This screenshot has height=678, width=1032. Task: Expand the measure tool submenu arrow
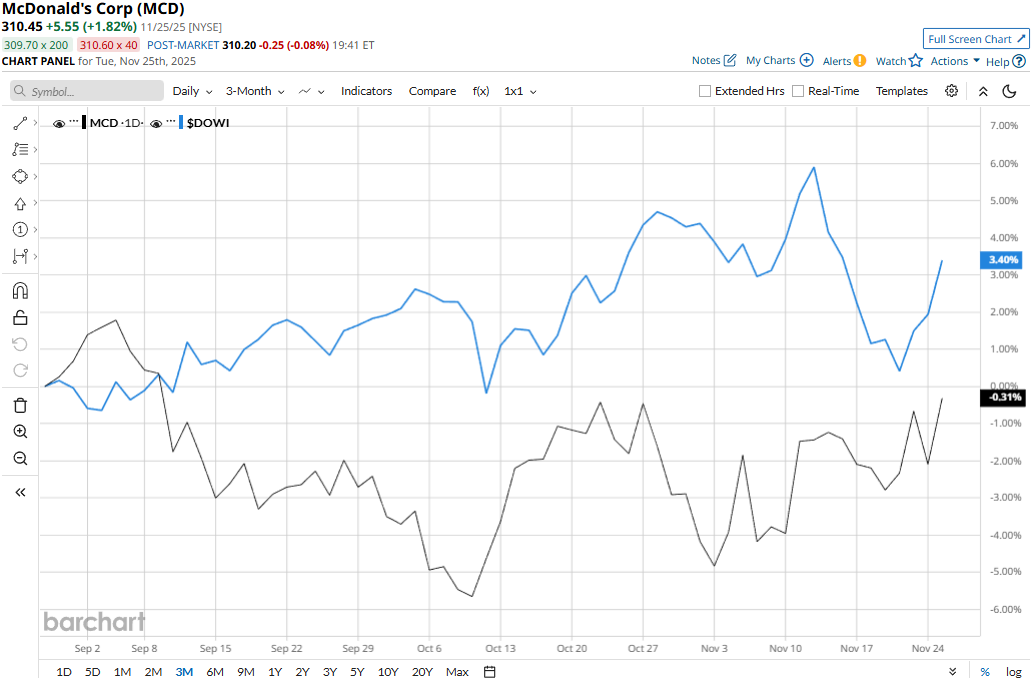coord(35,255)
